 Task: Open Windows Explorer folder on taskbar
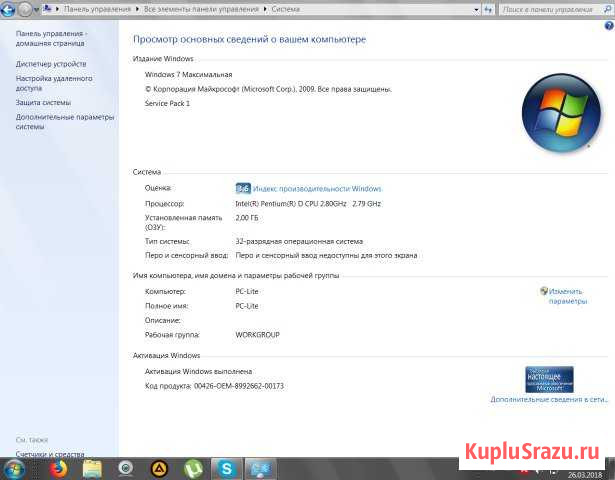coord(92,469)
